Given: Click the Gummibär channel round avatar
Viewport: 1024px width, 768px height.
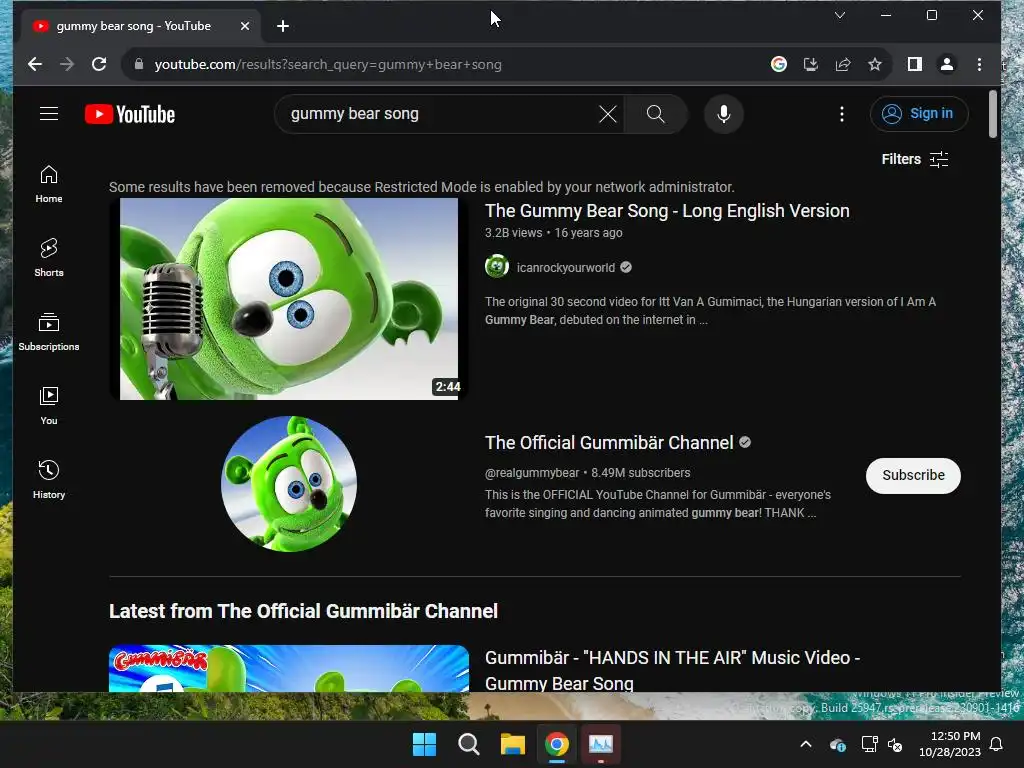Looking at the screenshot, I should coord(289,484).
